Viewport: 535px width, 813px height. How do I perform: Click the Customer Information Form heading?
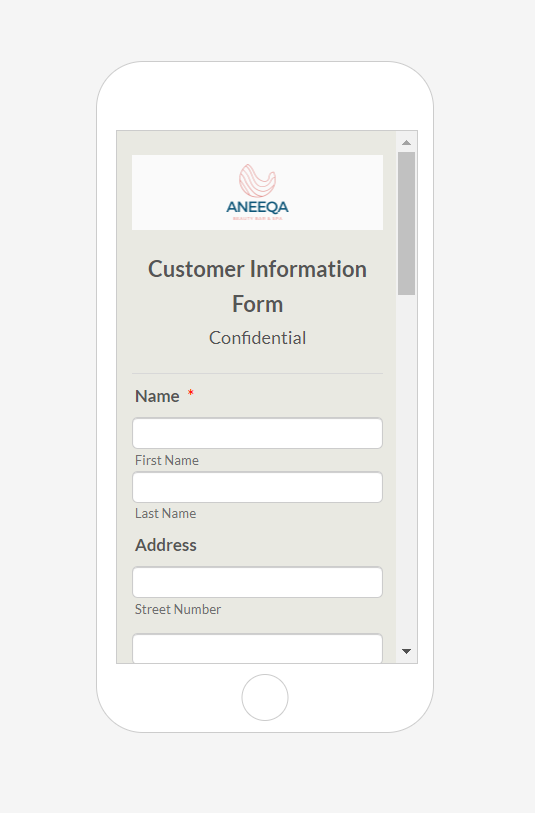[257, 286]
